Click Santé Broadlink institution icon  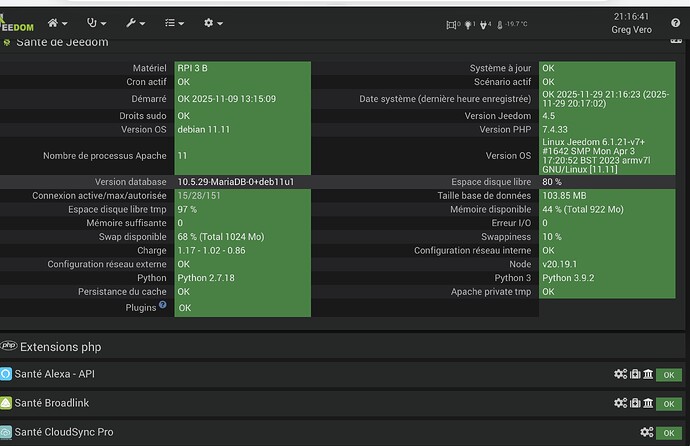point(648,403)
